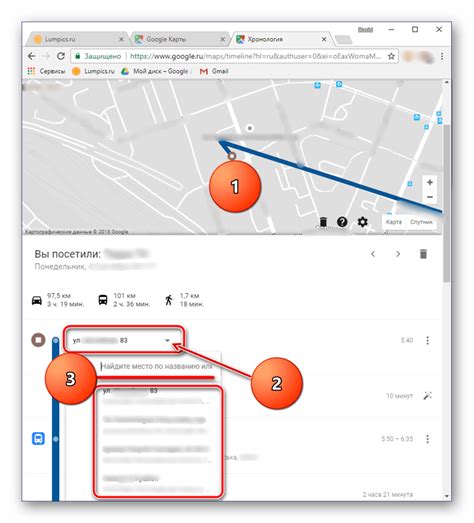474x523 pixels.
Task: Click the magic wand icon beside 10 минут
Action: click(x=427, y=396)
